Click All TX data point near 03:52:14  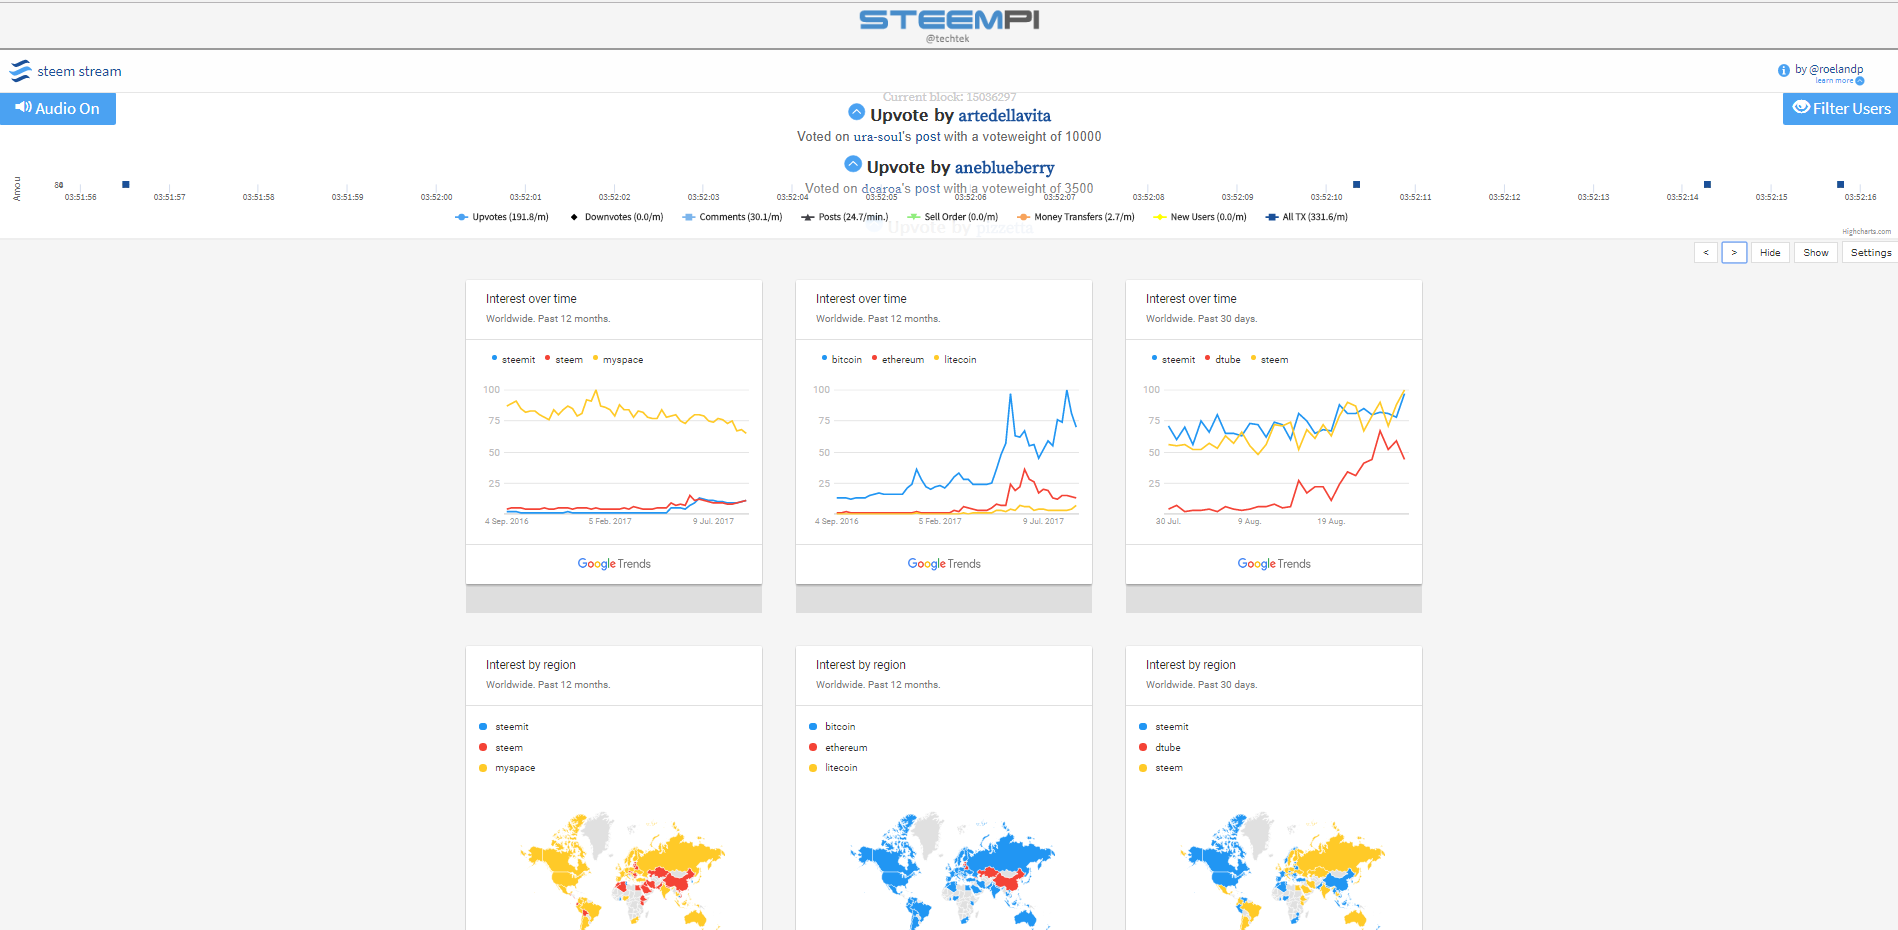pyautogui.click(x=1707, y=184)
